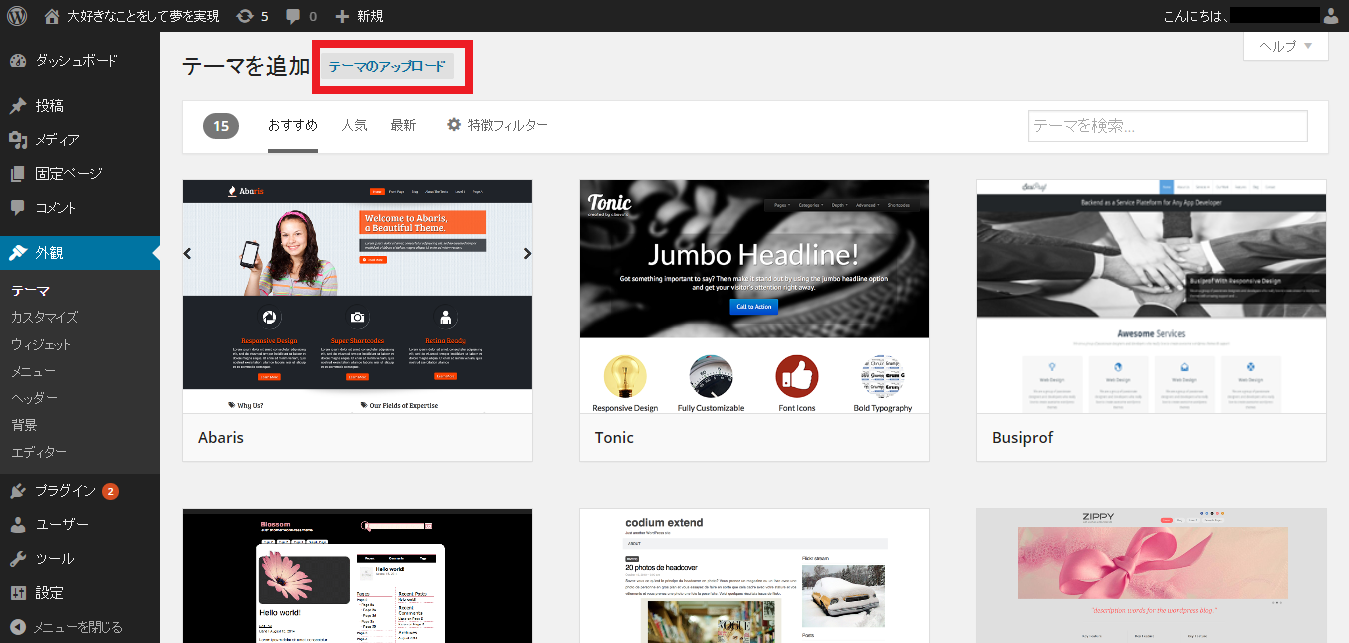The width and height of the screenshot is (1349, 643).
Task: Open the WordPress logo menu
Action: pyautogui.click(x=19, y=16)
